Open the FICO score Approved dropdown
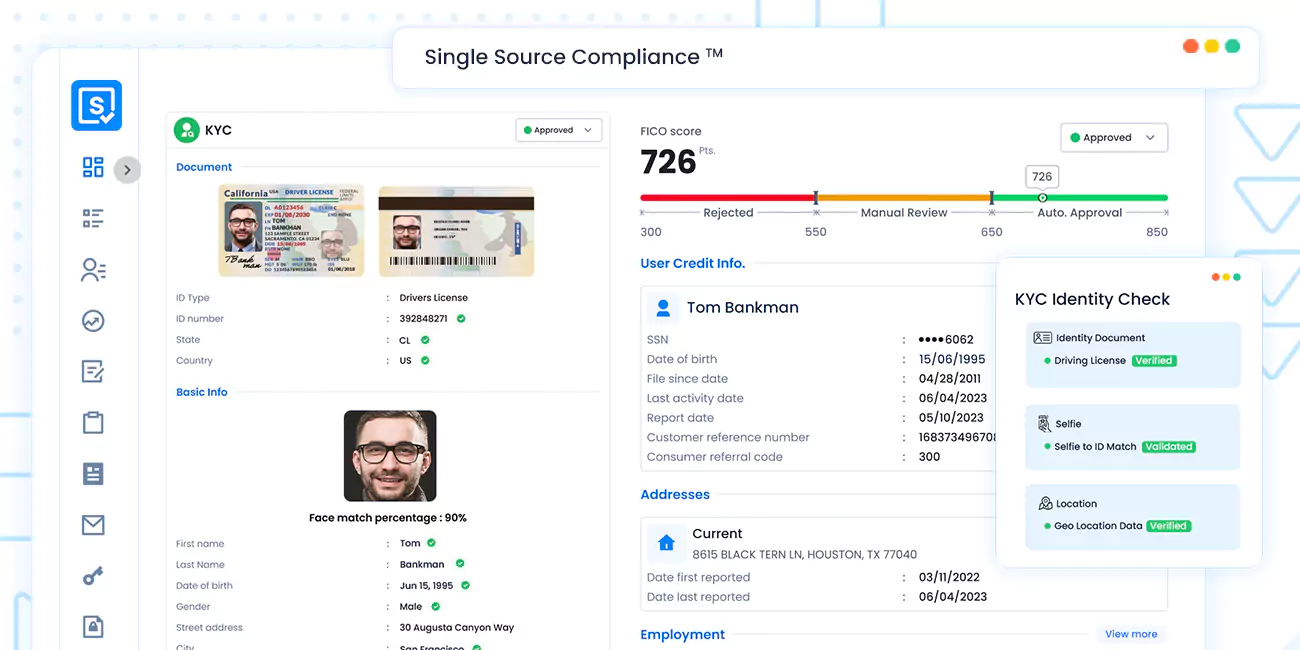This screenshot has height=650, width=1300. click(1114, 137)
